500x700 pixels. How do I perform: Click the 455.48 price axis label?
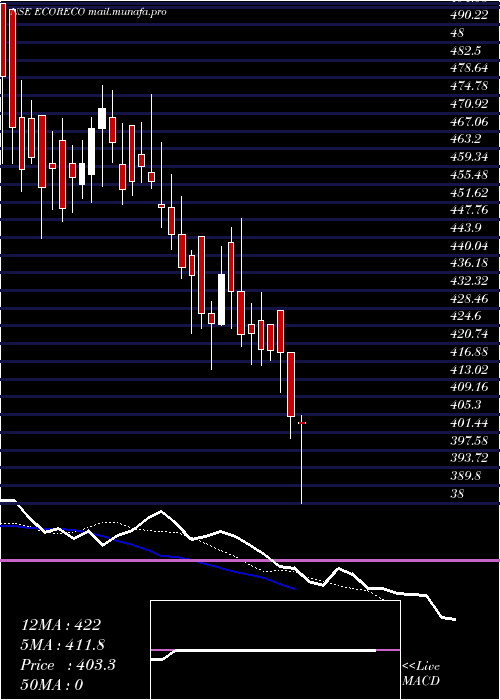(x=469, y=175)
